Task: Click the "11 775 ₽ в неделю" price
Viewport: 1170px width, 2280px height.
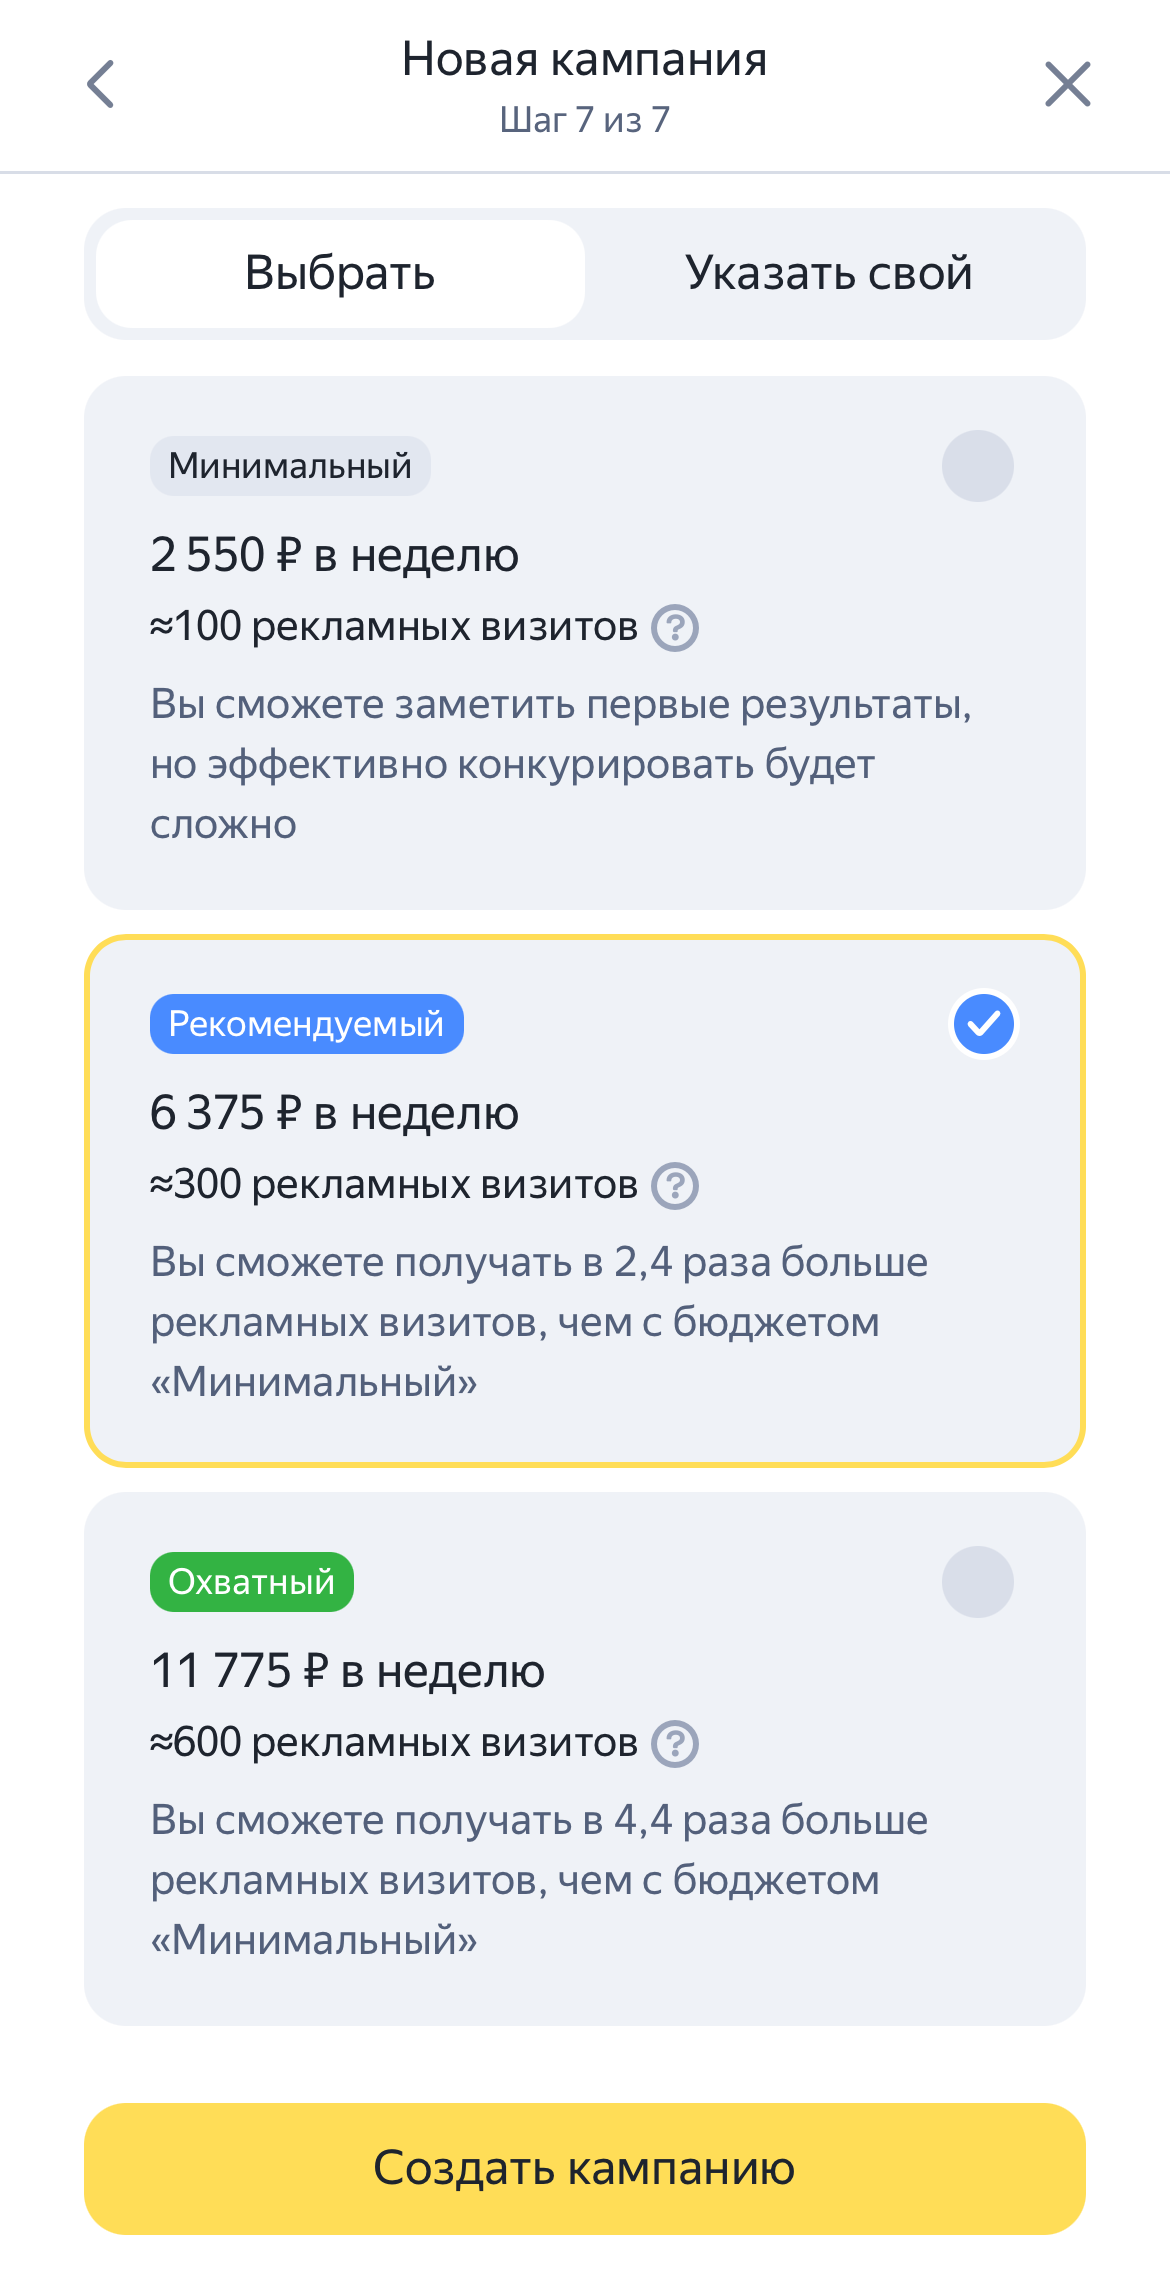Action: coord(347,1671)
